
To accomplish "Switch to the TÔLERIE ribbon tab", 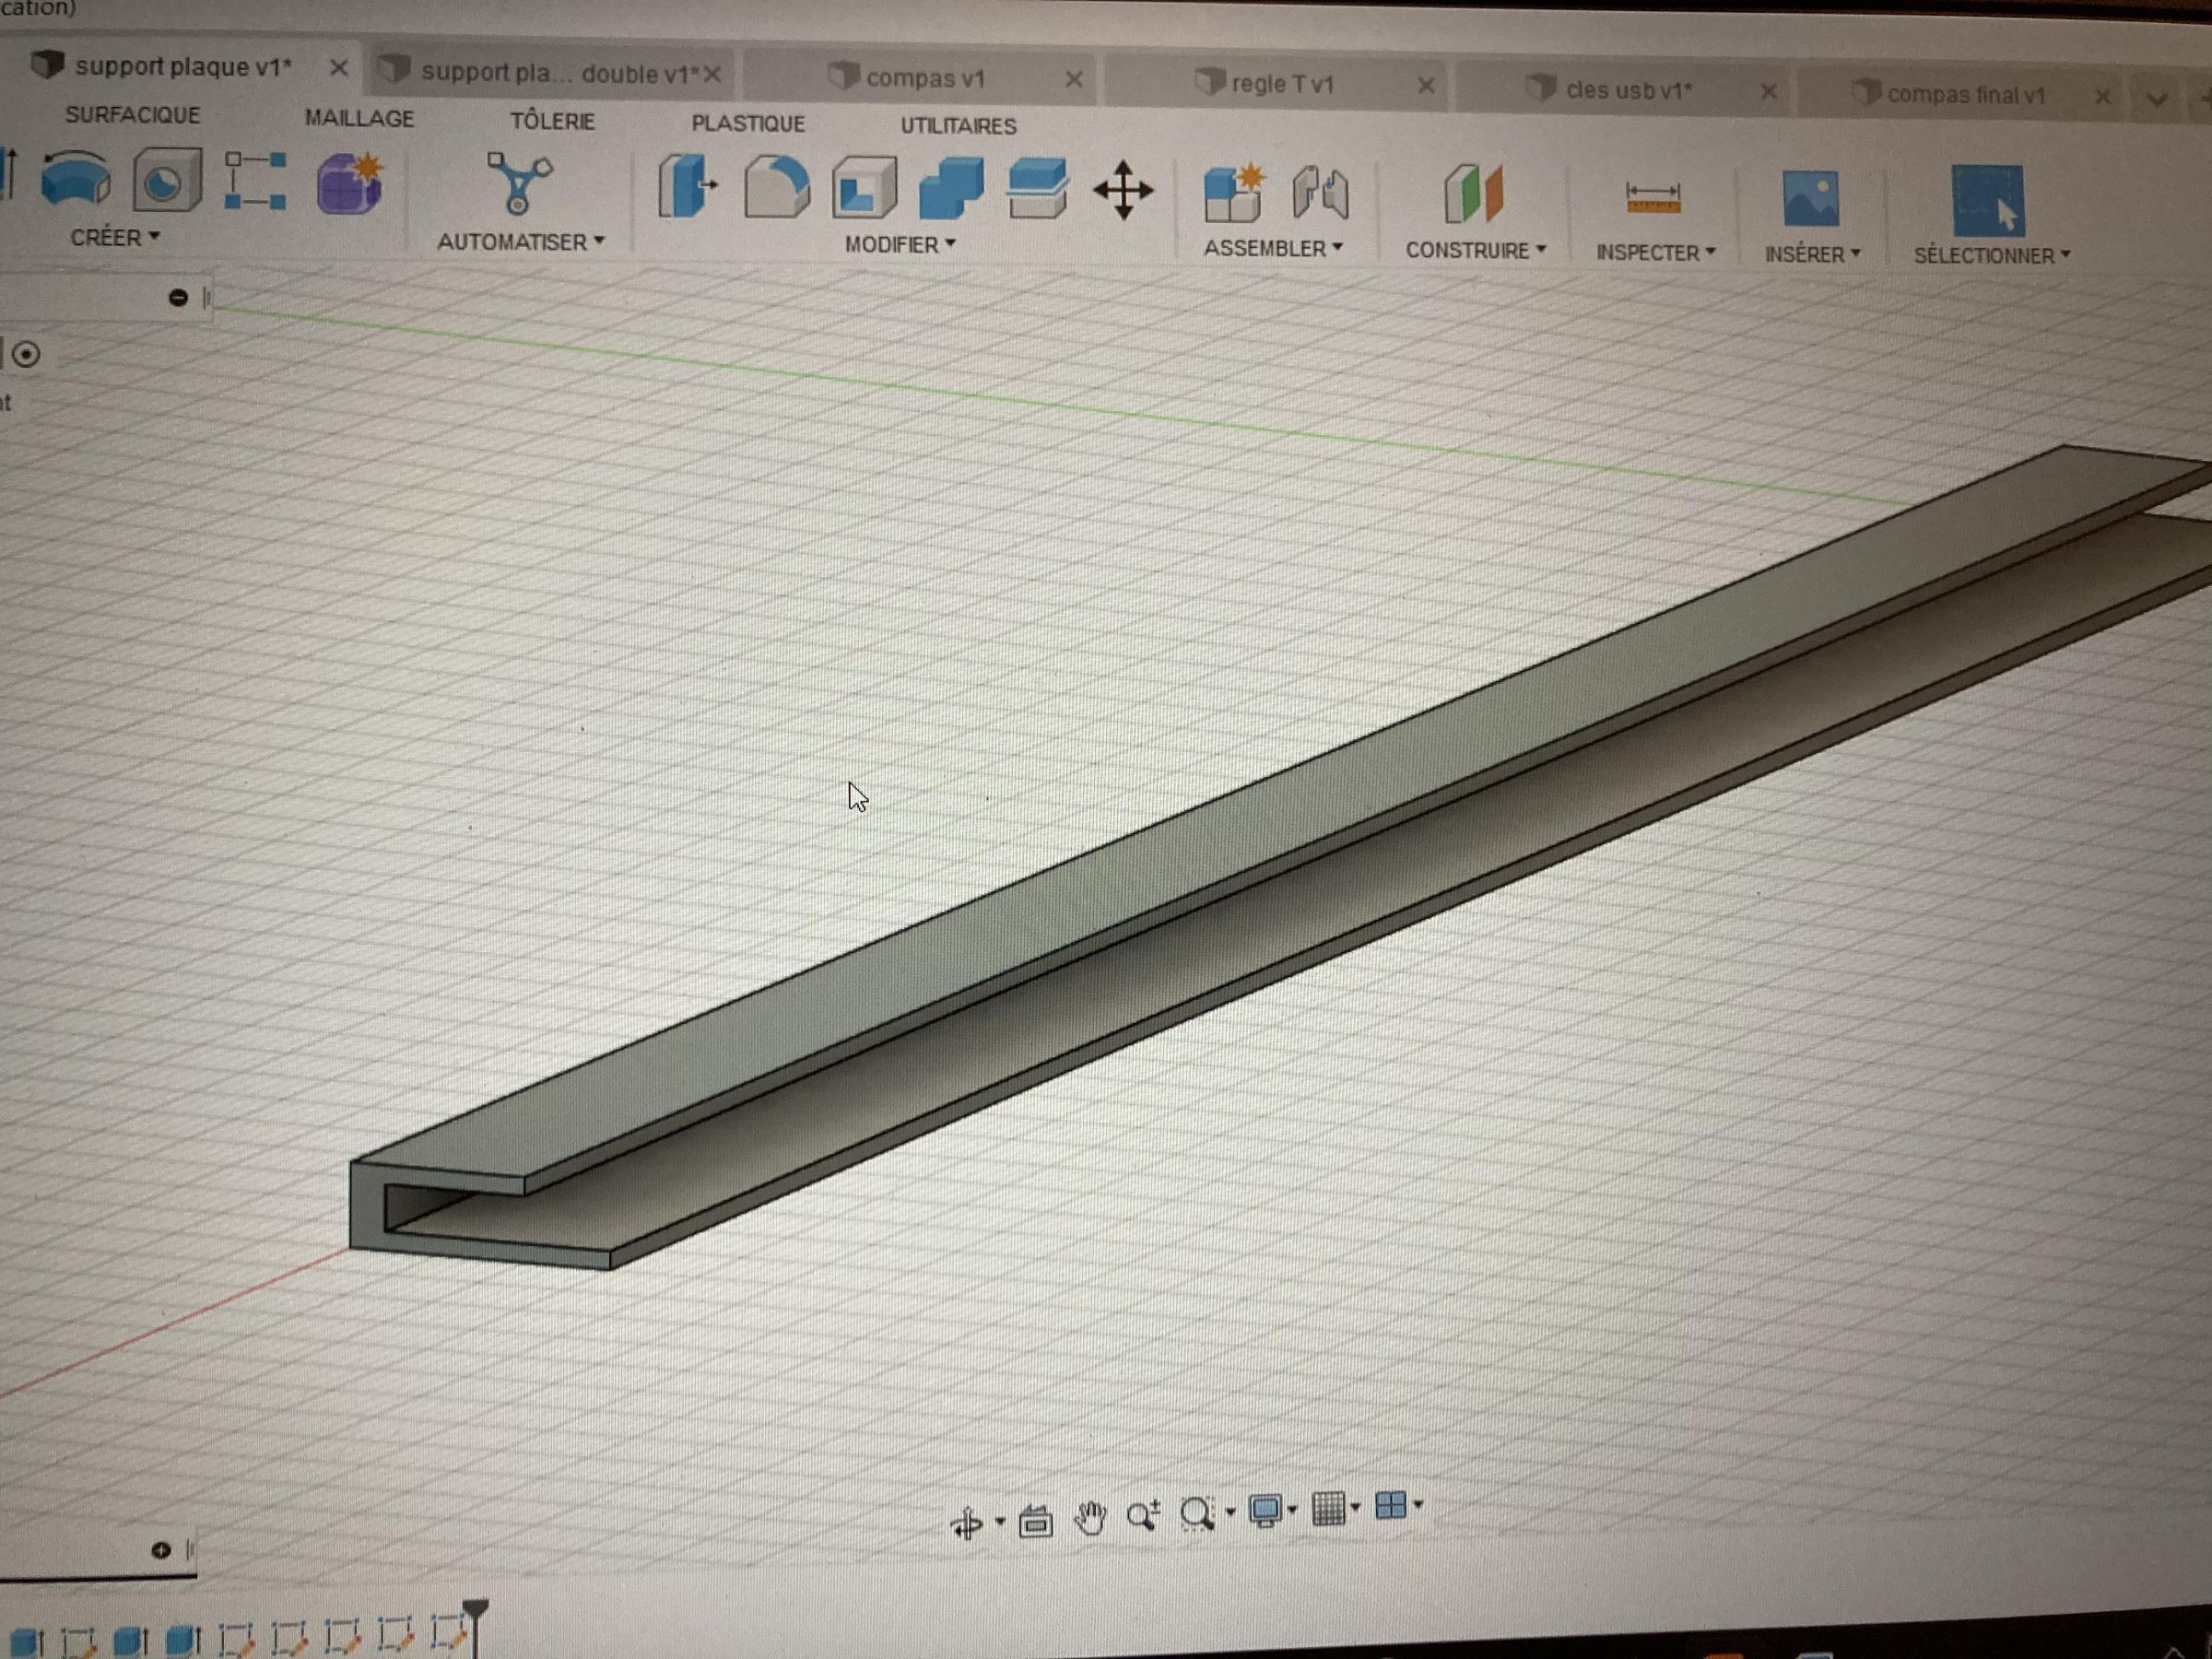I will (553, 121).
